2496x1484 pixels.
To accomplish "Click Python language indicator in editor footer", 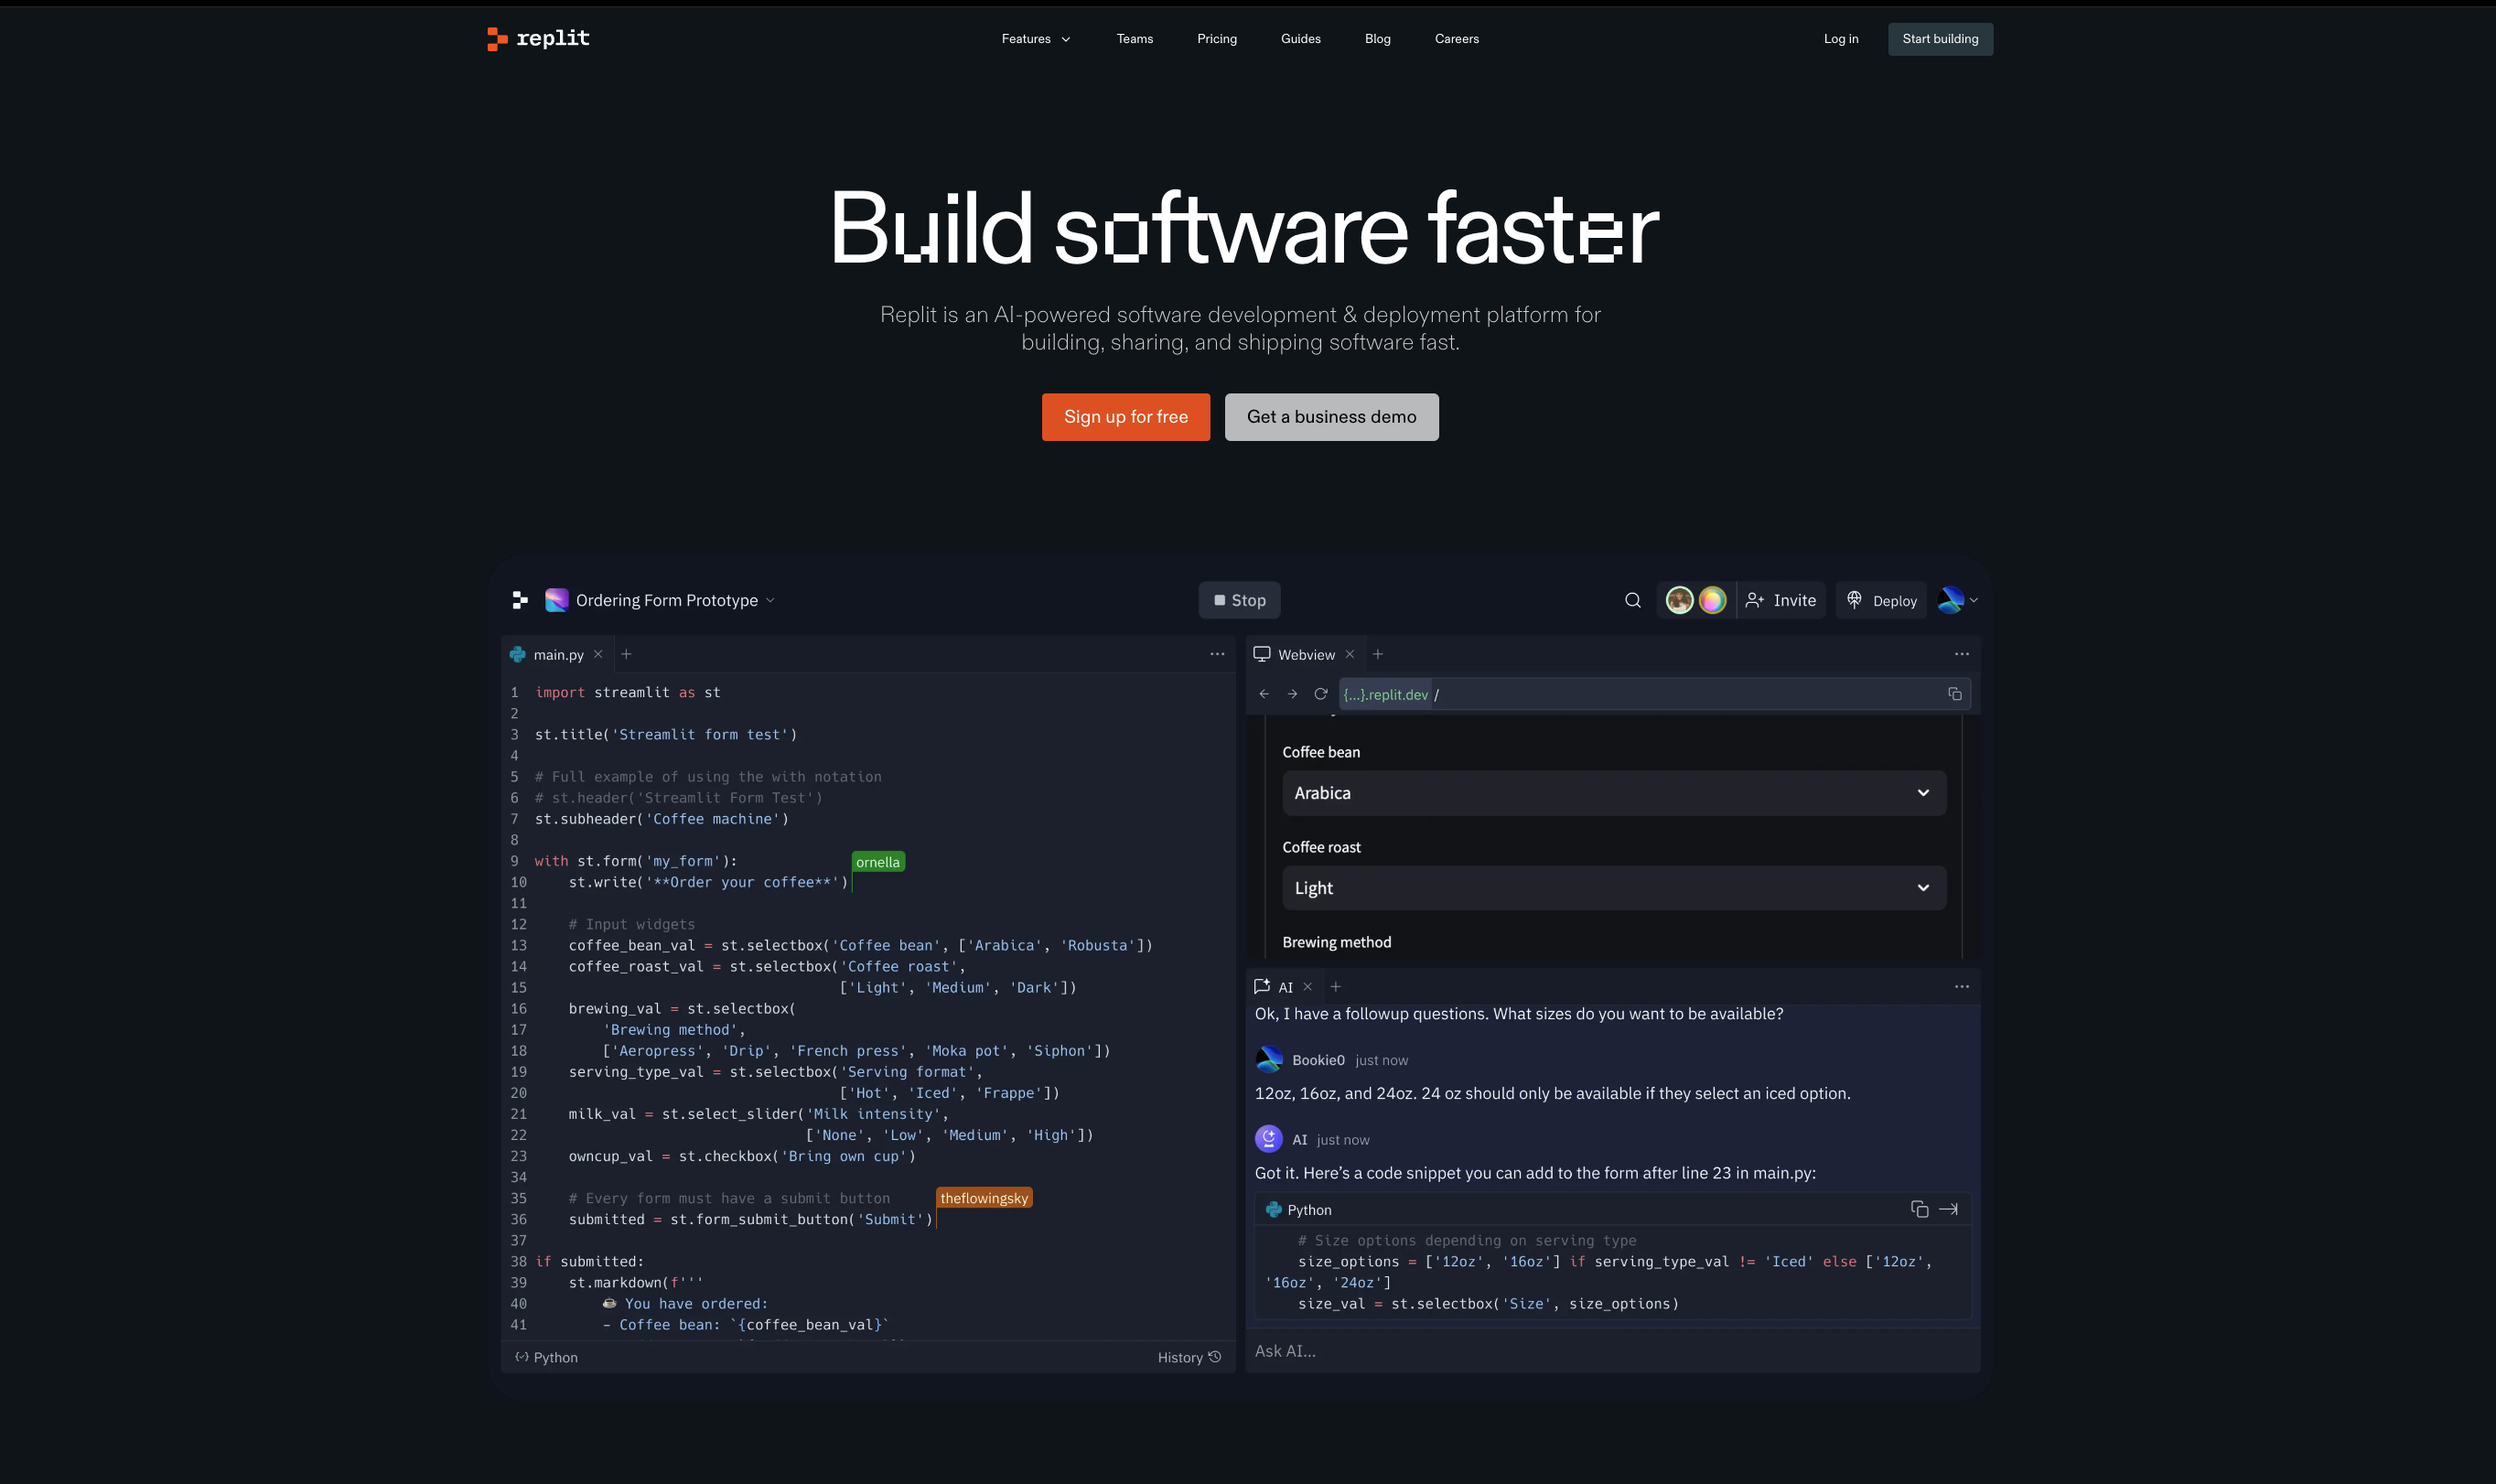I will pyautogui.click(x=546, y=1357).
